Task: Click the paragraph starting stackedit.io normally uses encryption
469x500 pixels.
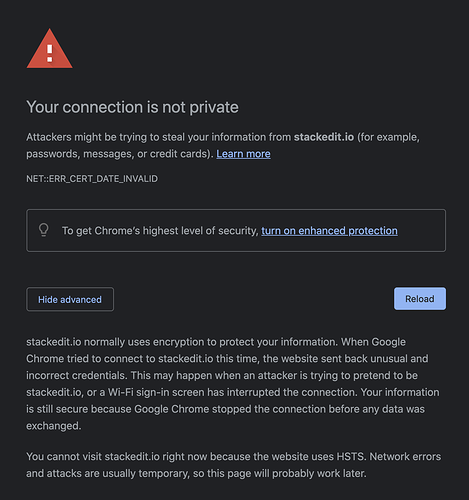Action: pyautogui.click(x=233, y=384)
